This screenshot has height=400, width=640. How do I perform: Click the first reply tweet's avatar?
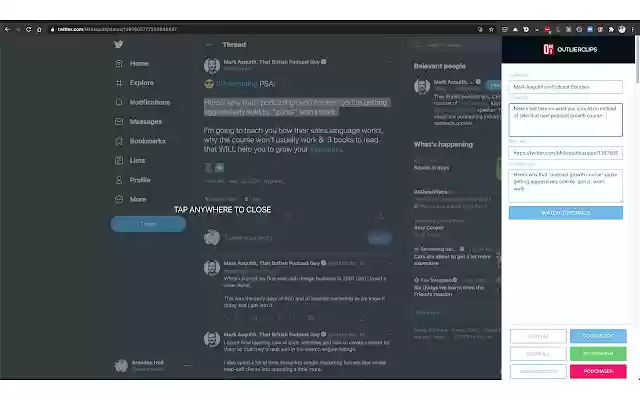(212, 268)
